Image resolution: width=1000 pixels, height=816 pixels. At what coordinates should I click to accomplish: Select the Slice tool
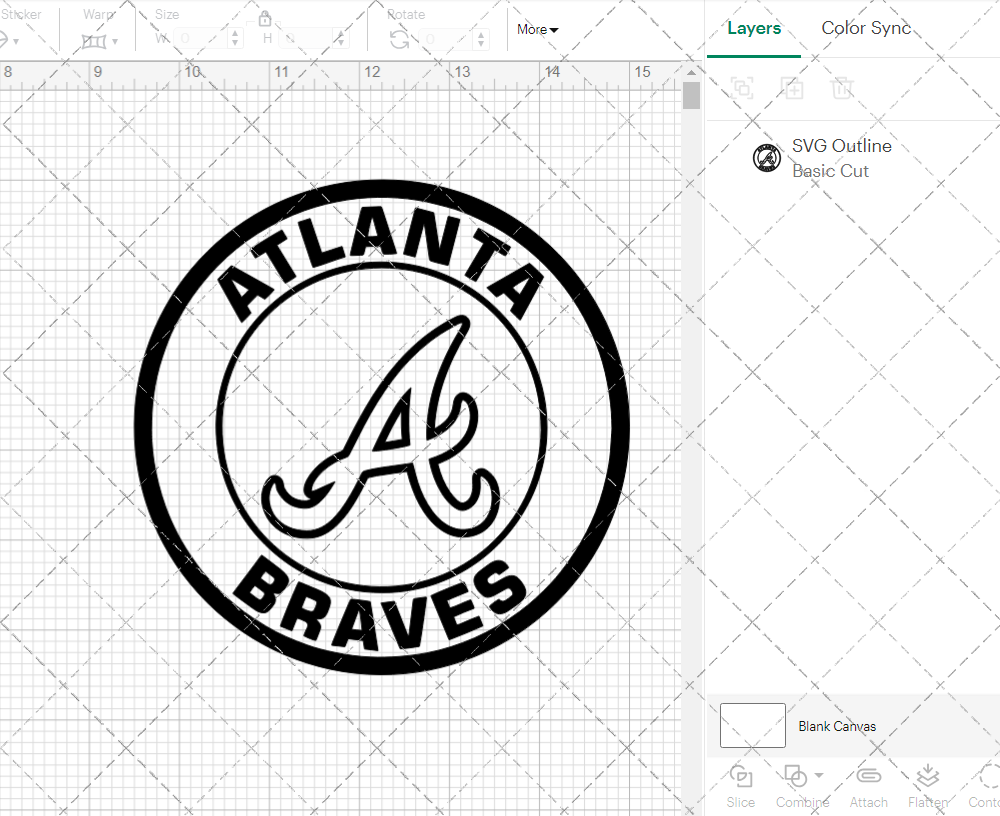(x=740, y=785)
